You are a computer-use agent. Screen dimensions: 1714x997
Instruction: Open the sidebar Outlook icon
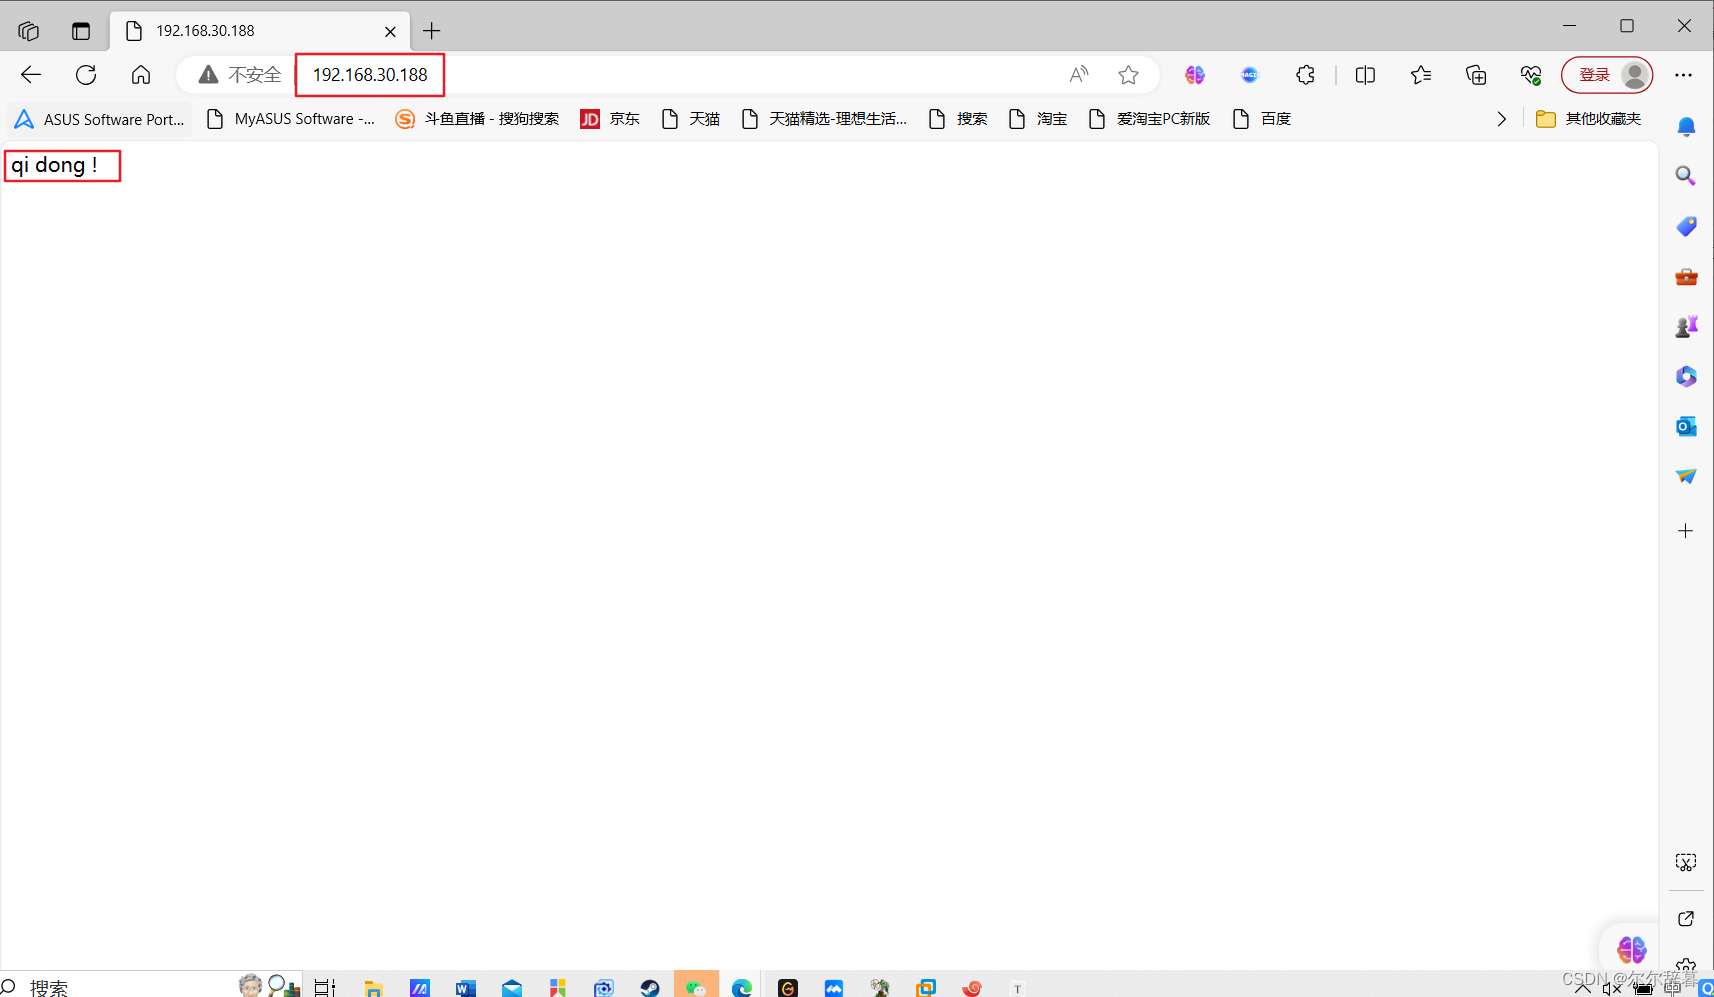[x=1686, y=426]
